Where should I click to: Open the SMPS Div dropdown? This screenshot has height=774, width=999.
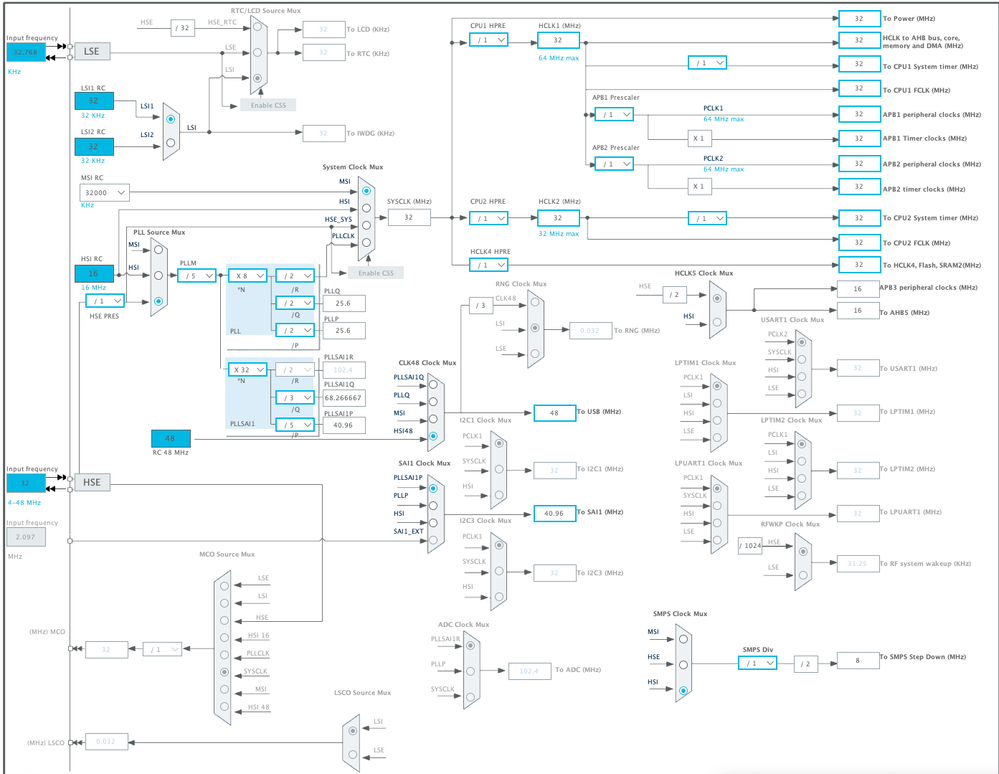[758, 661]
